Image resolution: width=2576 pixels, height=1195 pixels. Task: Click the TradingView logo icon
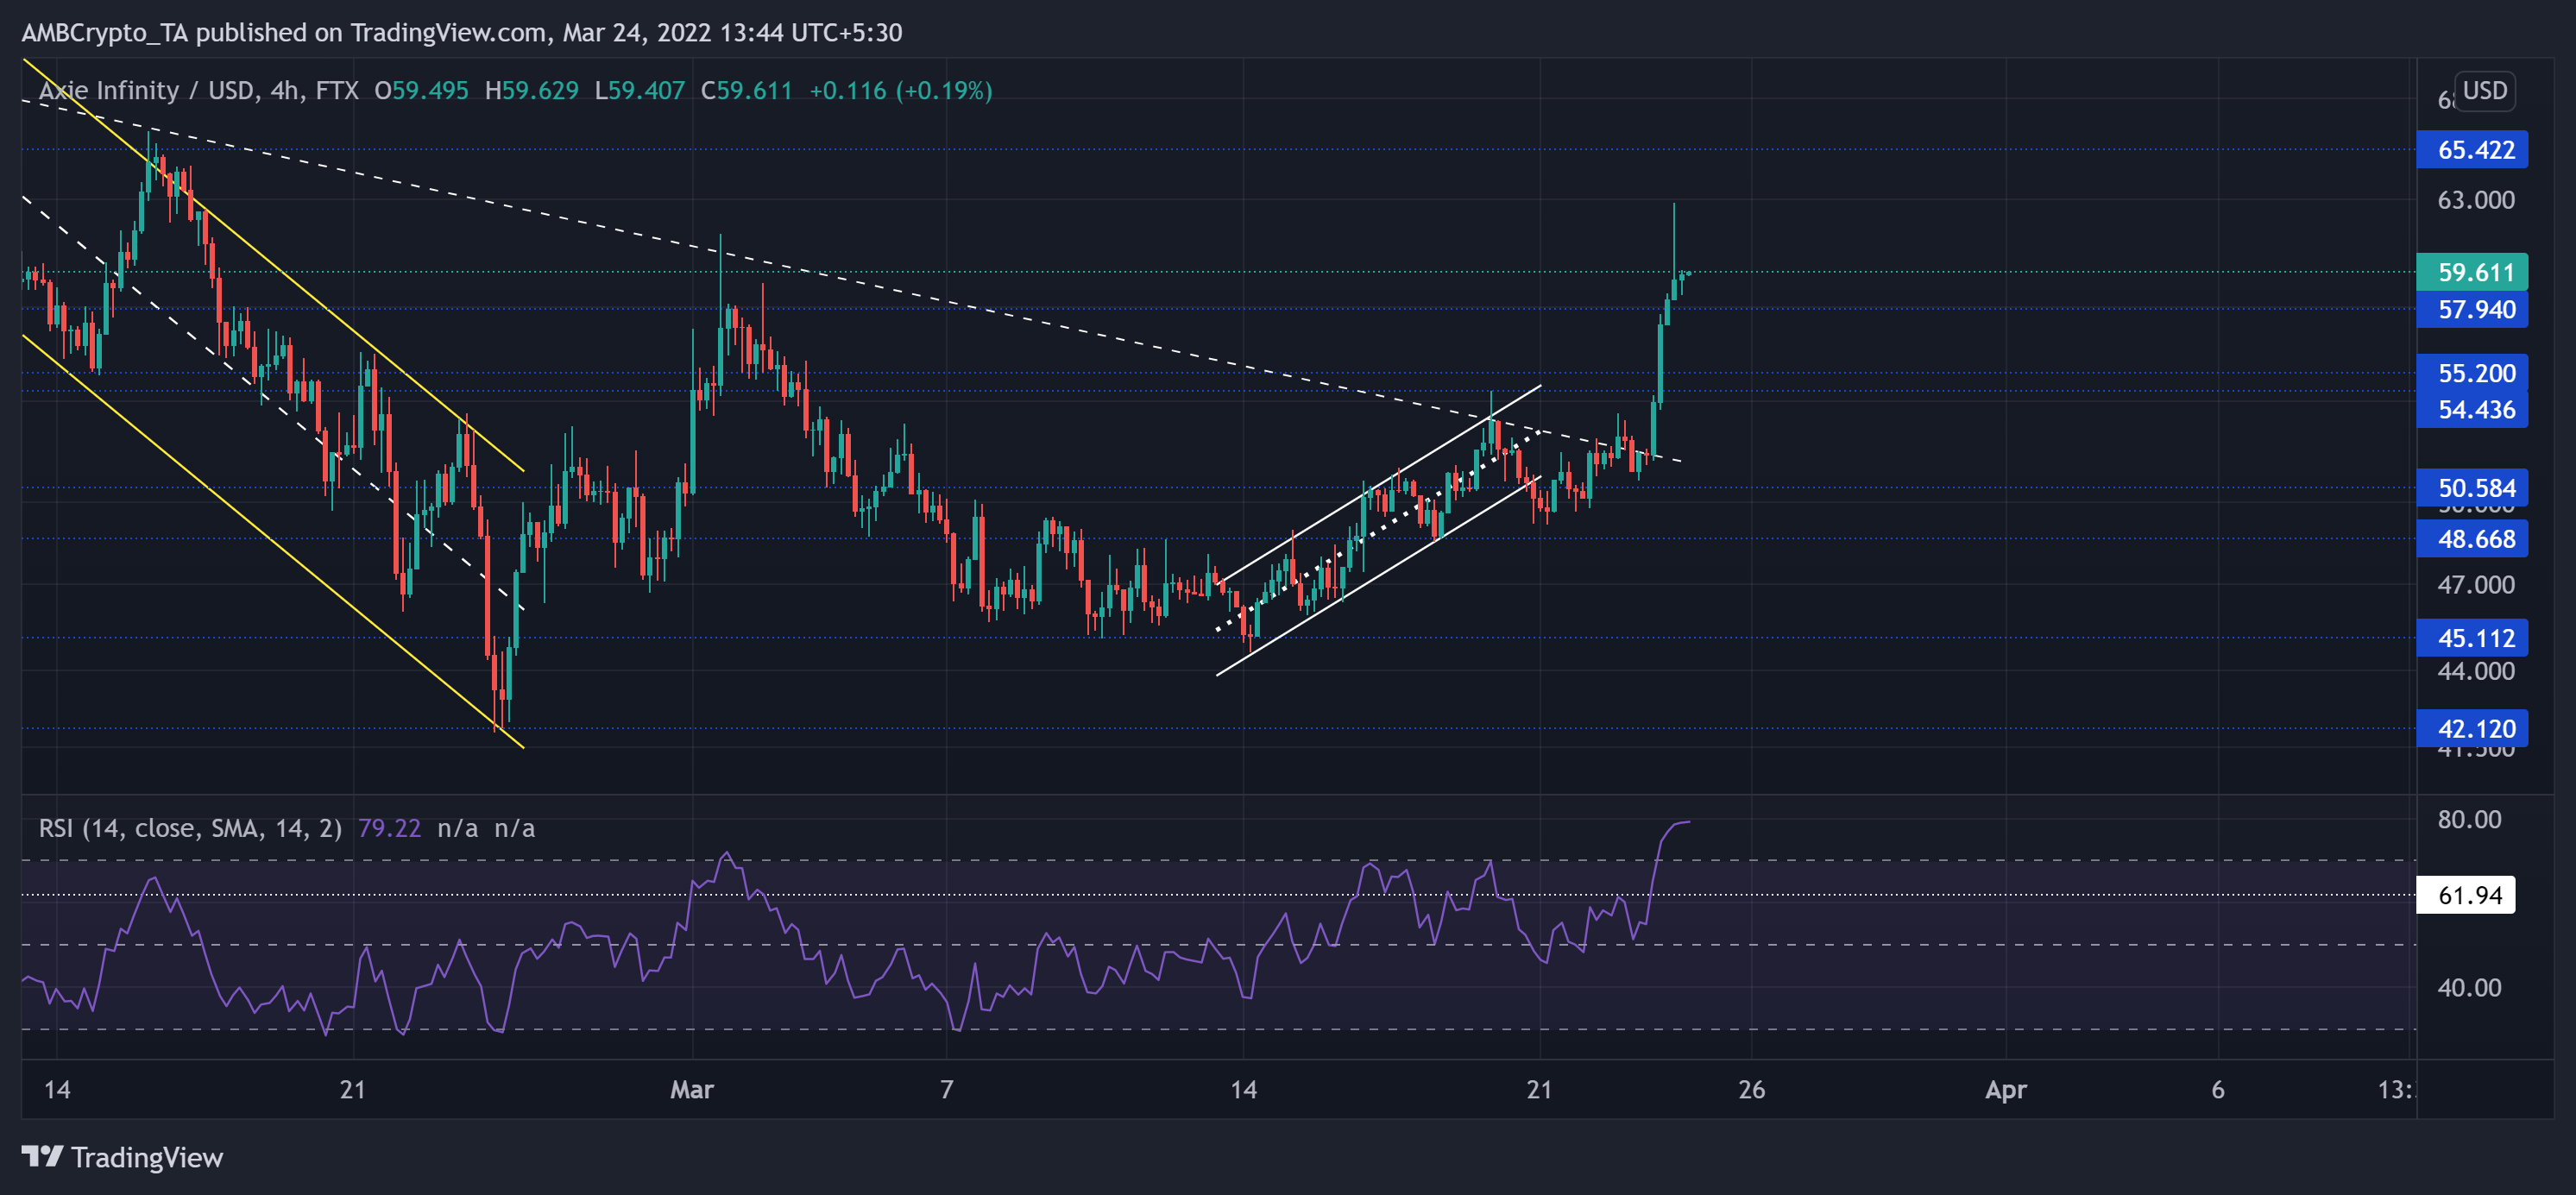coord(41,1158)
